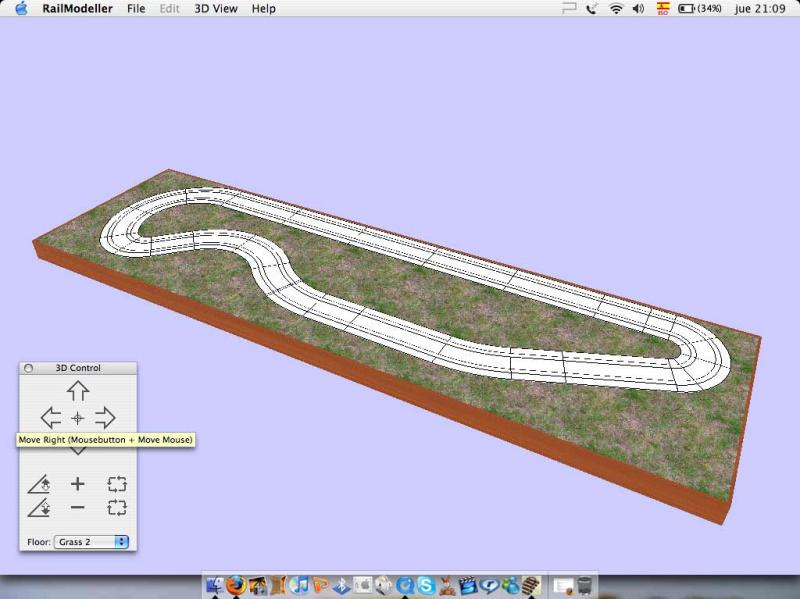Click the move right arrow in 3D Control

point(105,417)
